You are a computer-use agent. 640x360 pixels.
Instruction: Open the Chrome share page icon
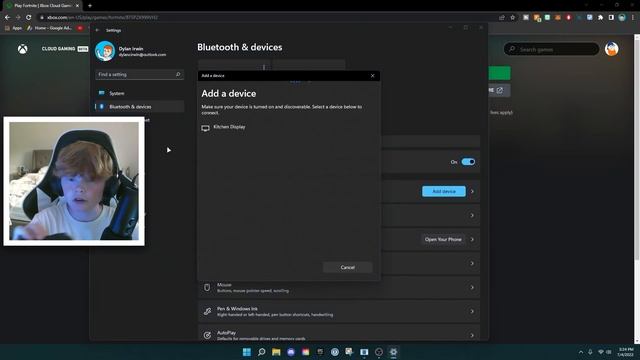(x=502, y=18)
